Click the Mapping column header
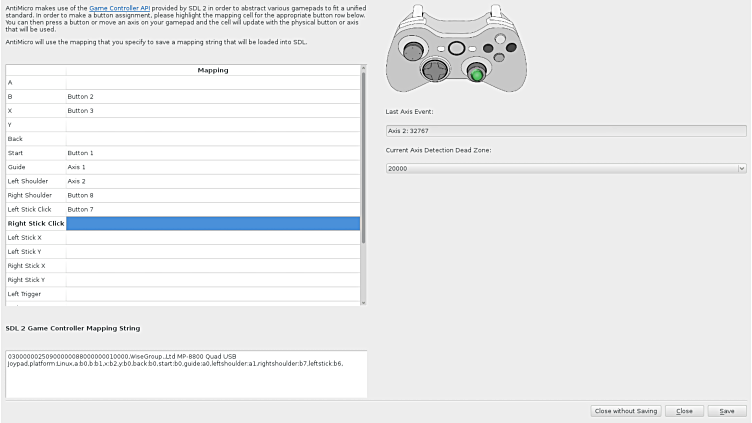Screen dimensions: 752x423 point(213,70)
